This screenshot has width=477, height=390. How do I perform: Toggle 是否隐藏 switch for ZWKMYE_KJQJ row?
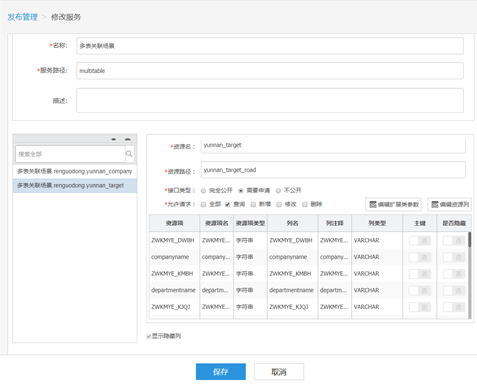[x=454, y=307]
